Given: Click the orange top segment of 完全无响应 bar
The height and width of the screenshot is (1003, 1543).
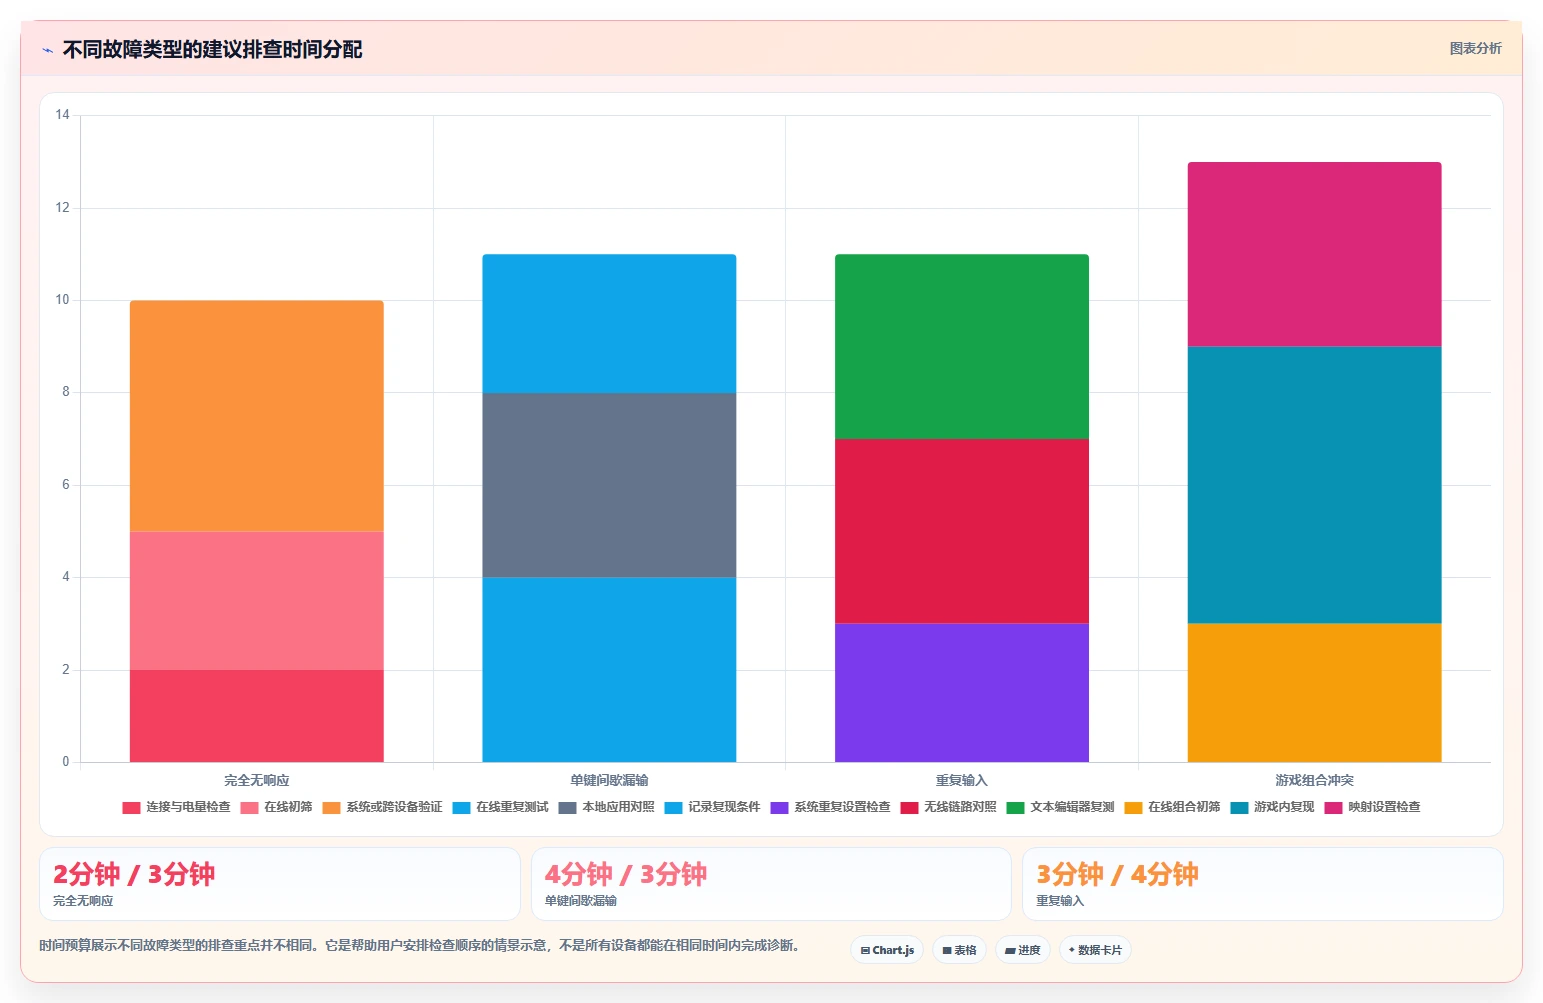Looking at the screenshot, I should point(257,416).
